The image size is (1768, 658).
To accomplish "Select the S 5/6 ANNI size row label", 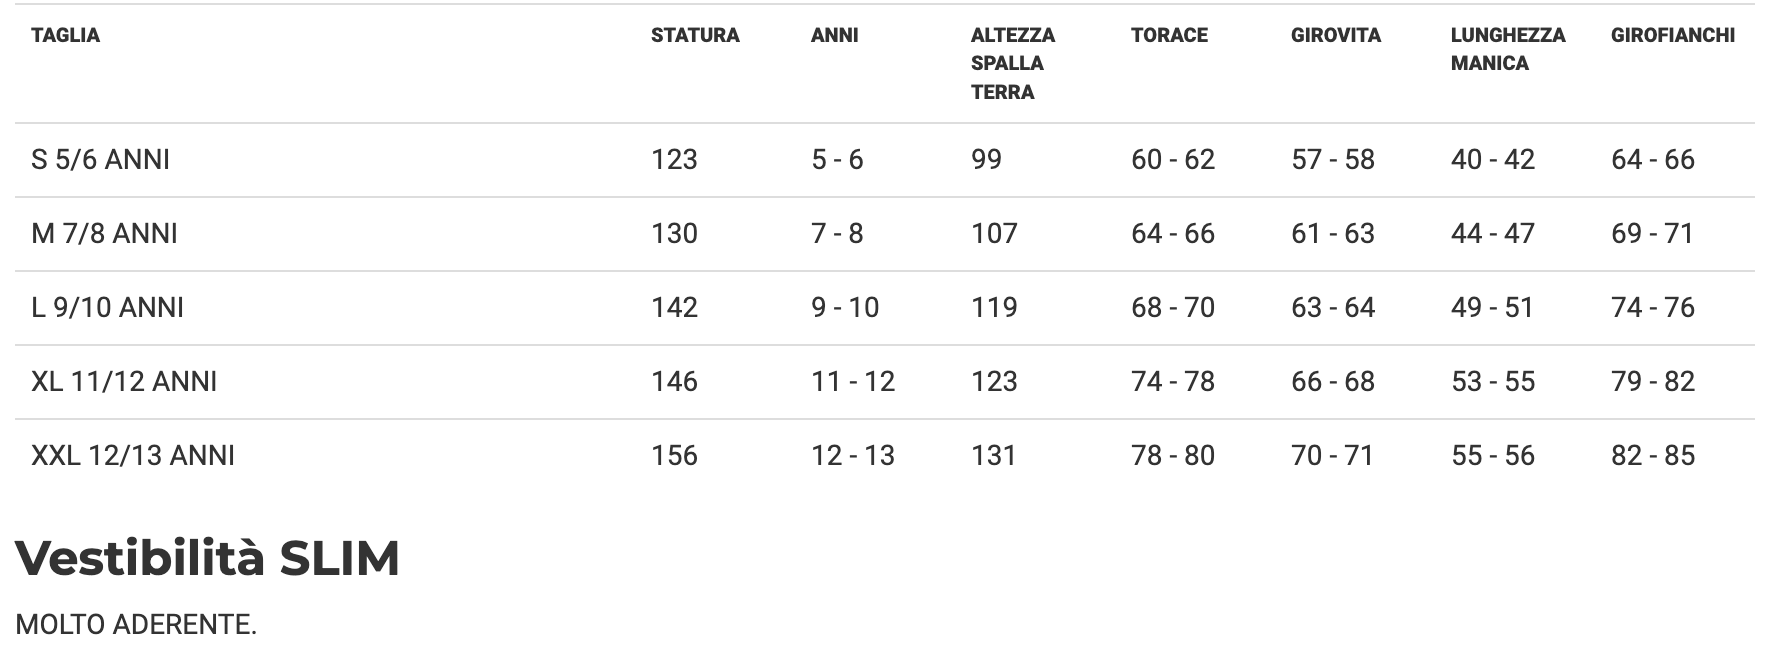I will (101, 160).
